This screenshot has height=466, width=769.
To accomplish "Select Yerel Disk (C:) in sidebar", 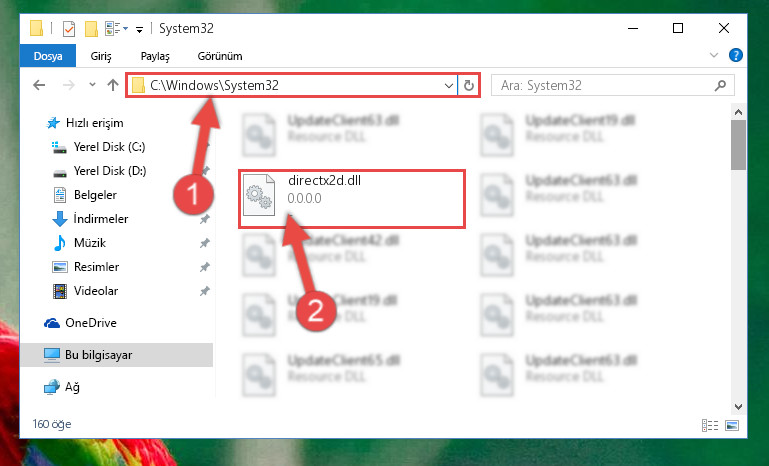I will pyautogui.click(x=109, y=147).
